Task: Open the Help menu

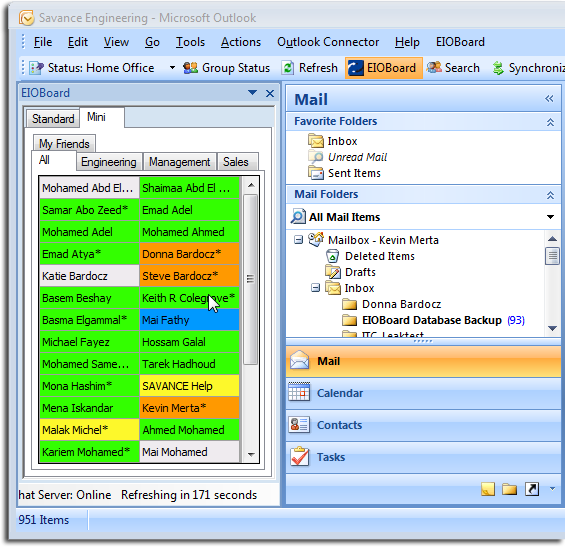Action: [407, 42]
